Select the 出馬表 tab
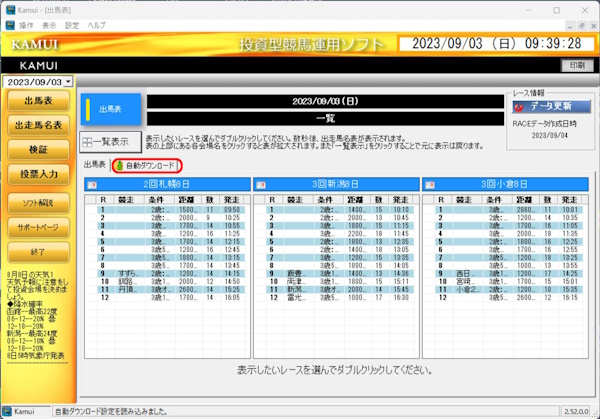The height and width of the screenshot is (419, 600). tap(95, 164)
